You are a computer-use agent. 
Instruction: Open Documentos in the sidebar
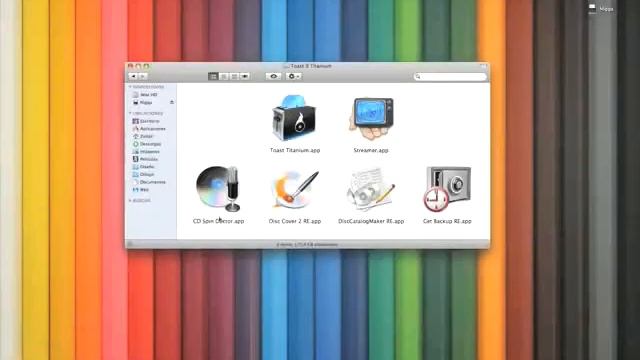pos(149,182)
